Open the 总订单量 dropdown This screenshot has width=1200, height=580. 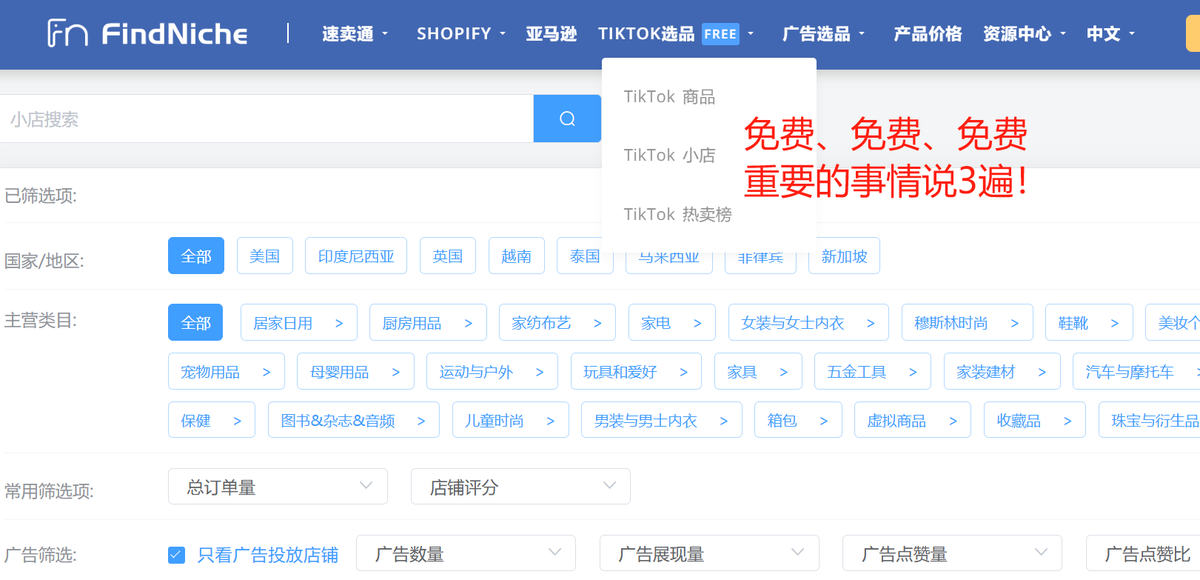point(278,487)
